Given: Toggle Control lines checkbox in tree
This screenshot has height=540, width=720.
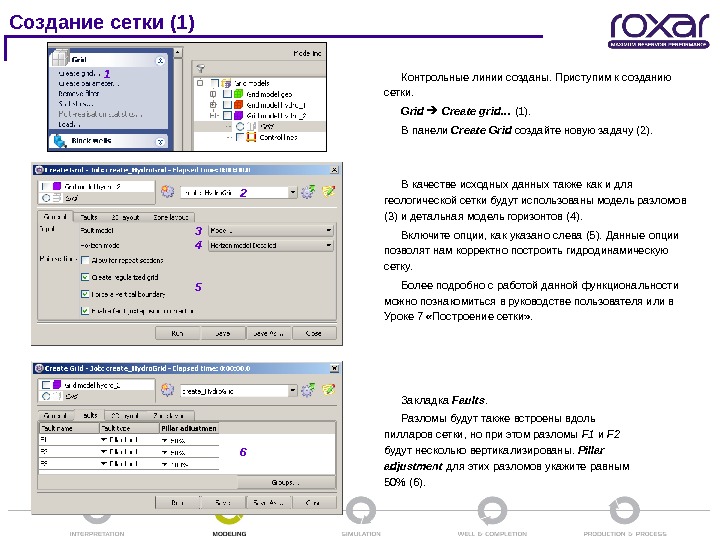Looking at the screenshot, I should coord(240,137).
